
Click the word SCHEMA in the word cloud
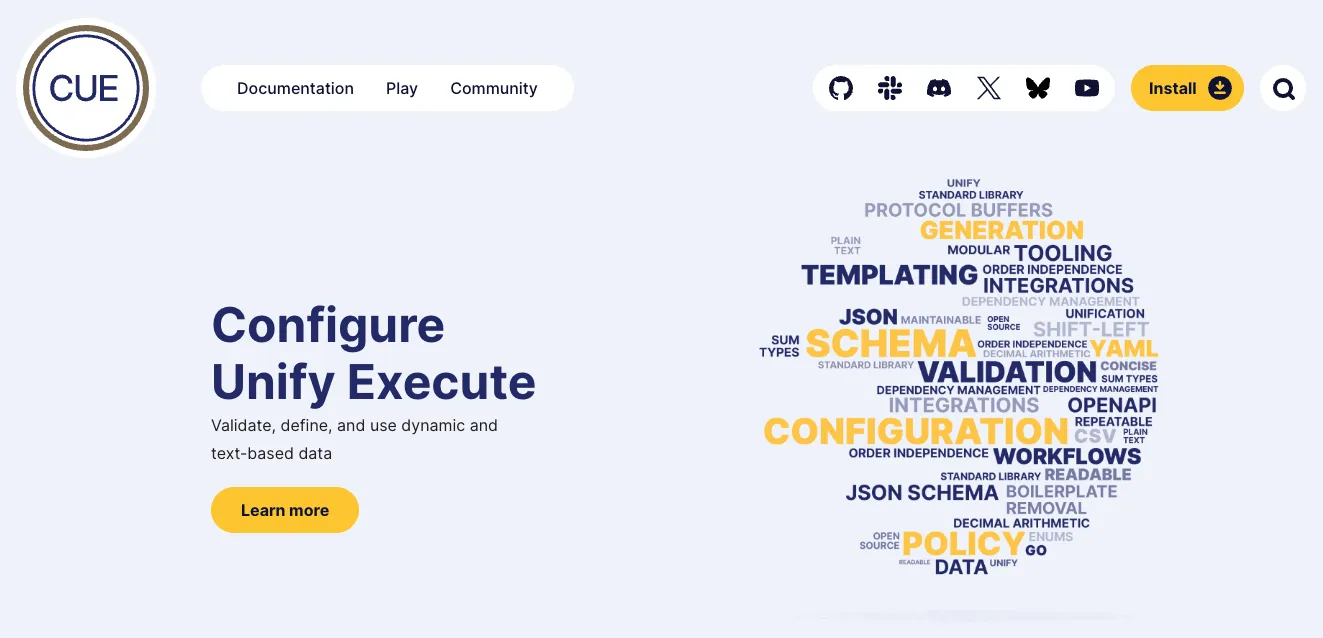click(890, 344)
